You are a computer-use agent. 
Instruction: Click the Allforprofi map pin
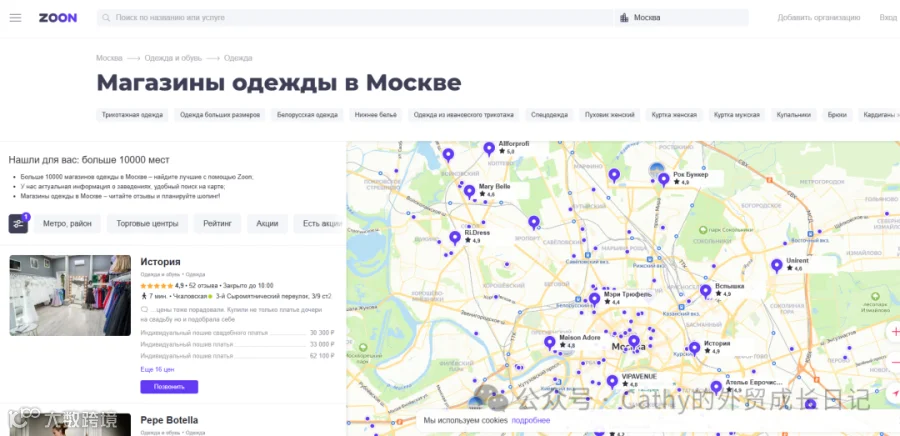pyautogui.click(x=489, y=149)
